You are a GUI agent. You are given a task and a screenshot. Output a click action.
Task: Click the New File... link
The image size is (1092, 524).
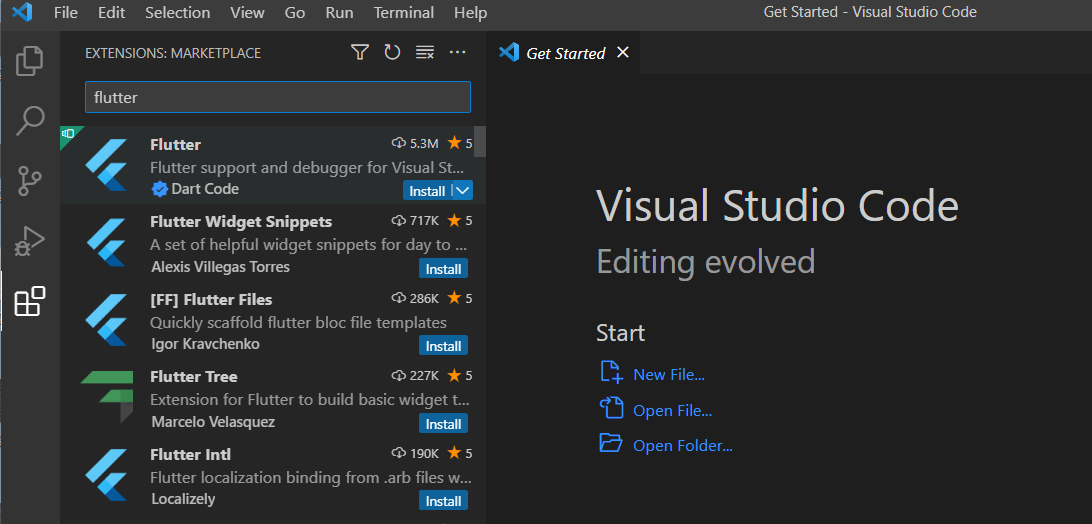(669, 375)
